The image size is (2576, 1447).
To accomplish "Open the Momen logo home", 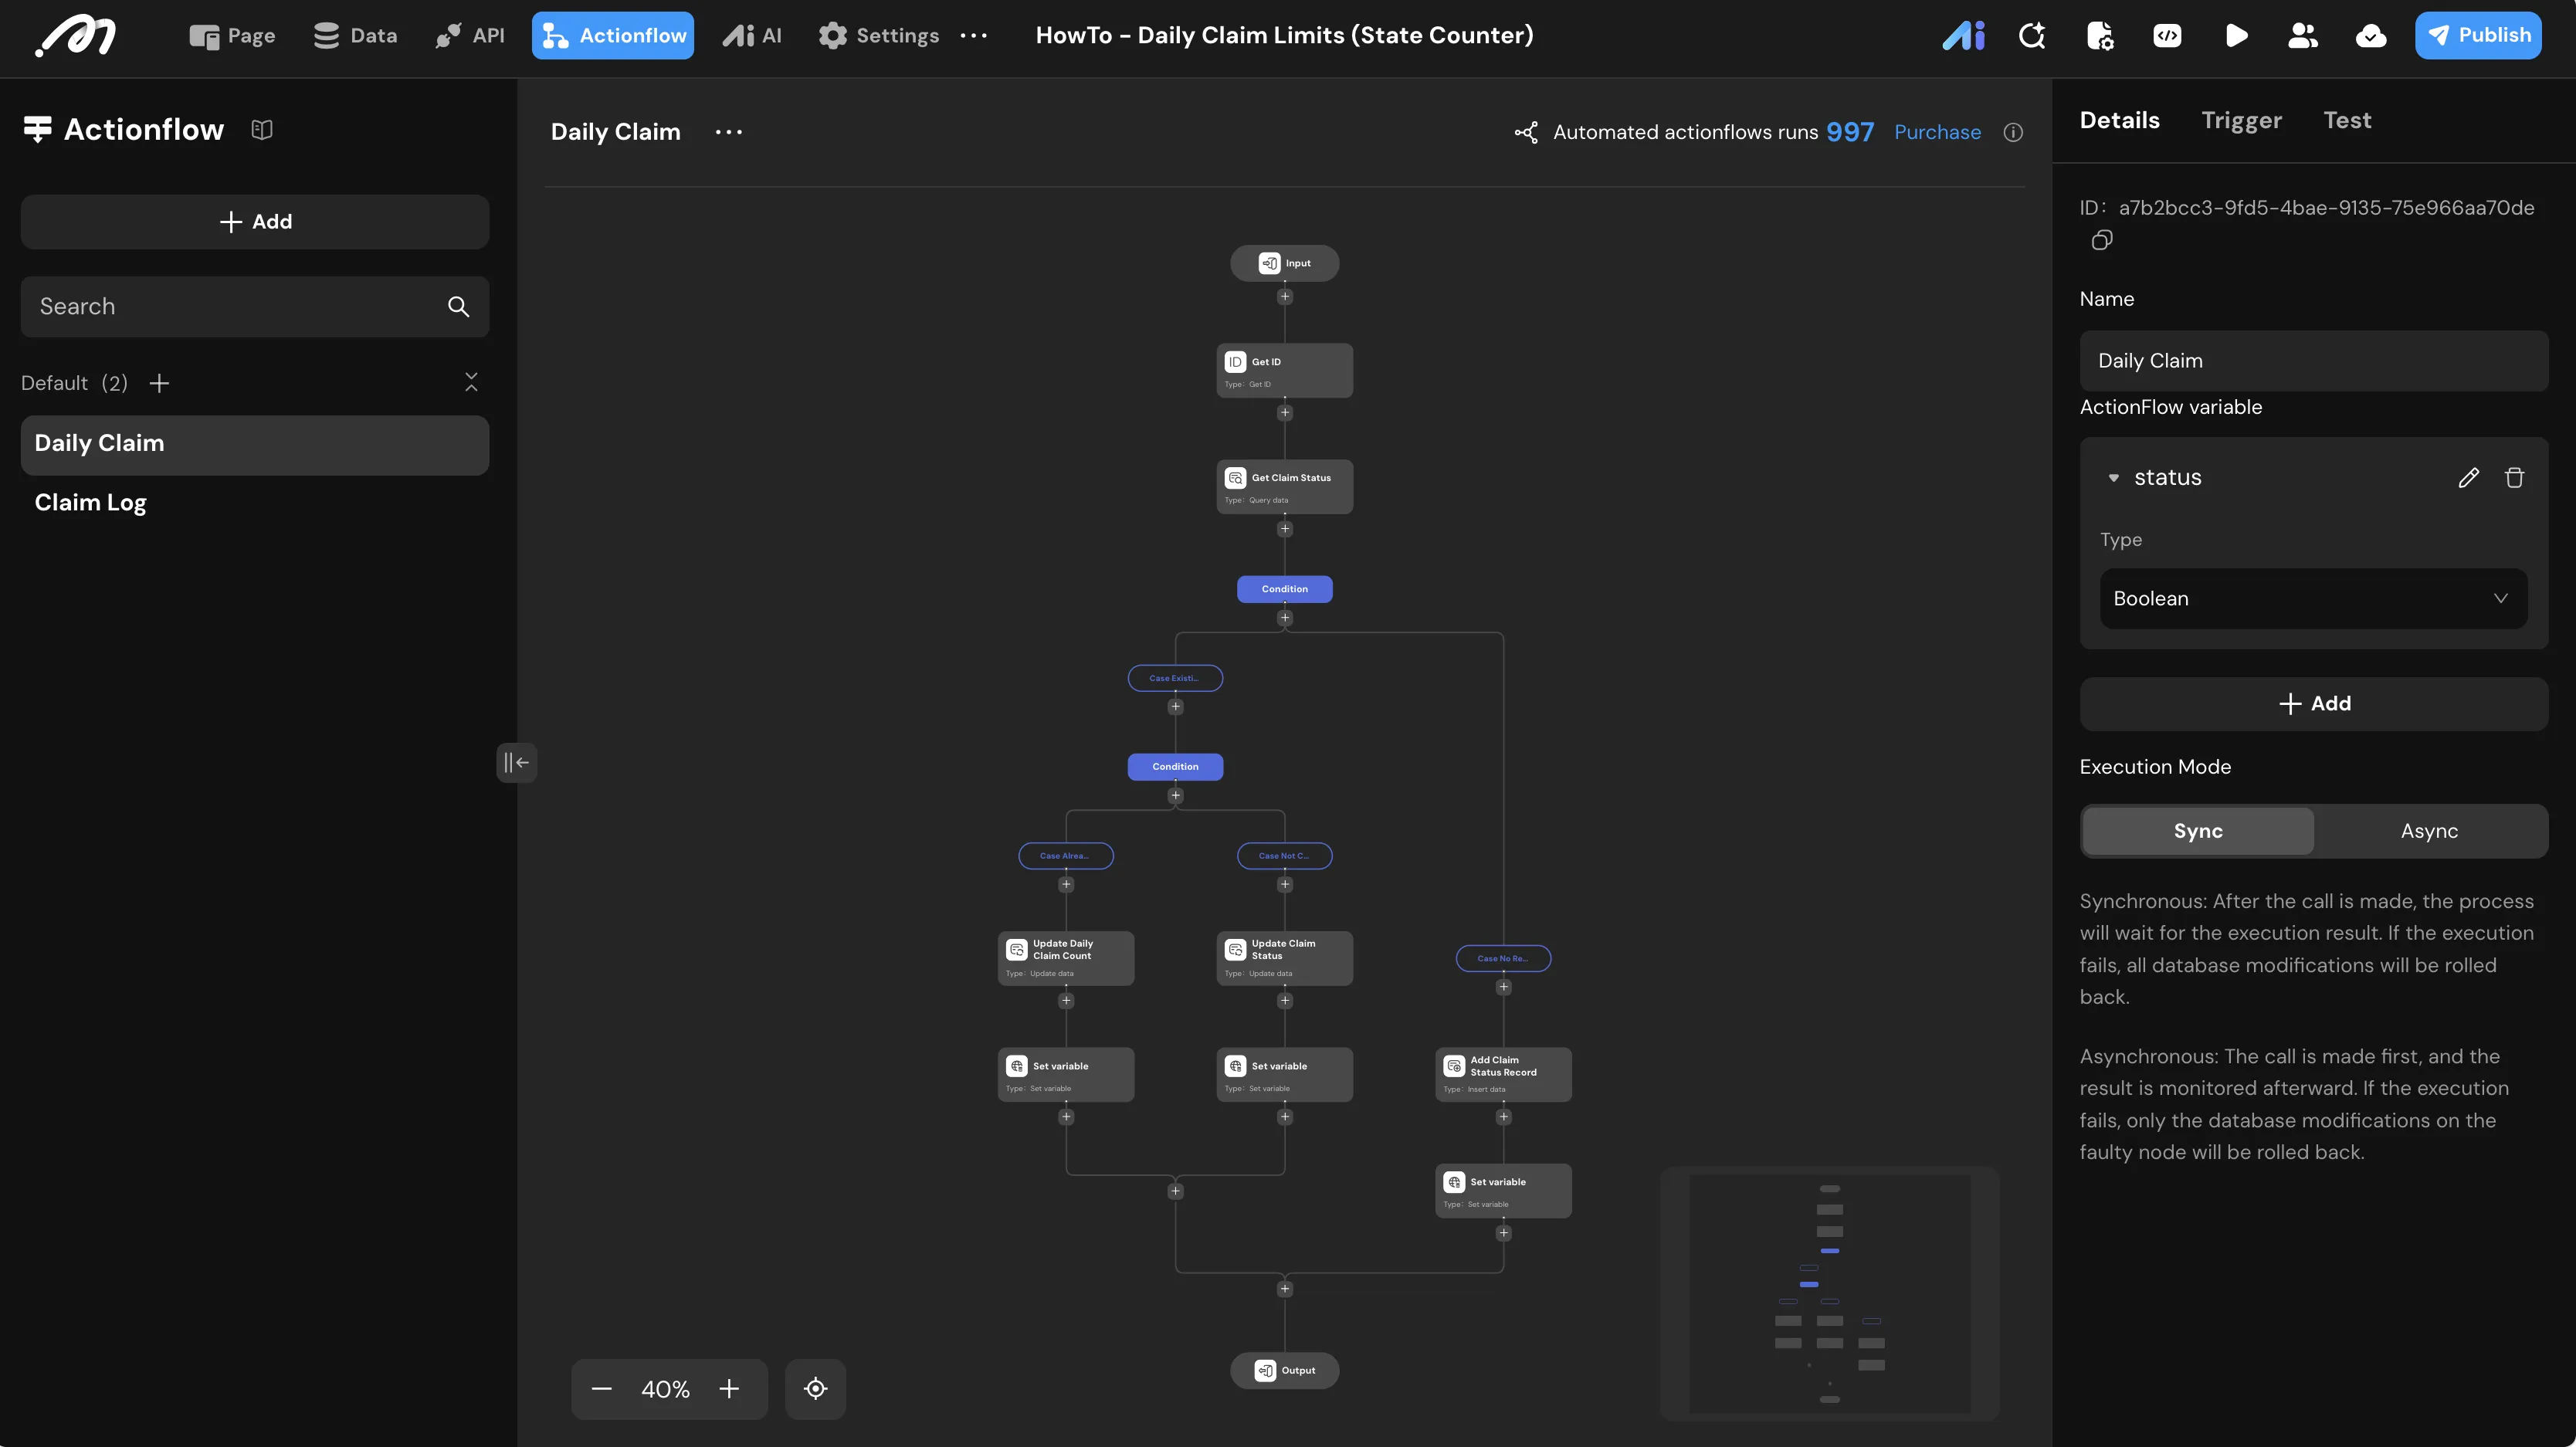I will pyautogui.click(x=76, y=36).
